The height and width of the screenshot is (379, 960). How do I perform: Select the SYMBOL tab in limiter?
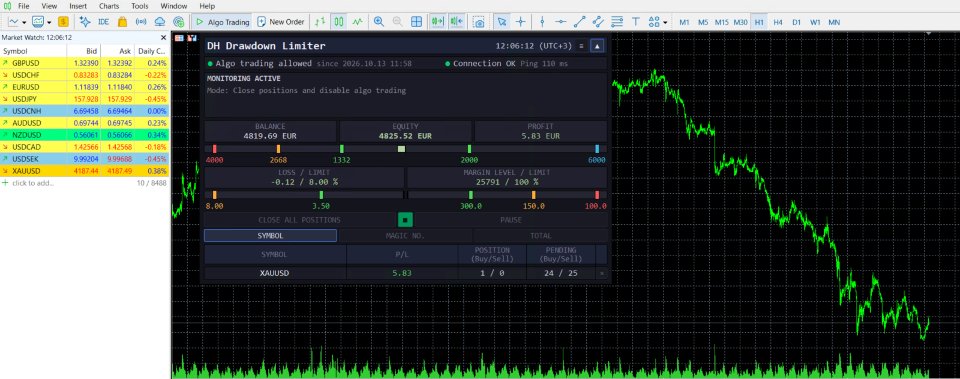(x=270, y=236)
